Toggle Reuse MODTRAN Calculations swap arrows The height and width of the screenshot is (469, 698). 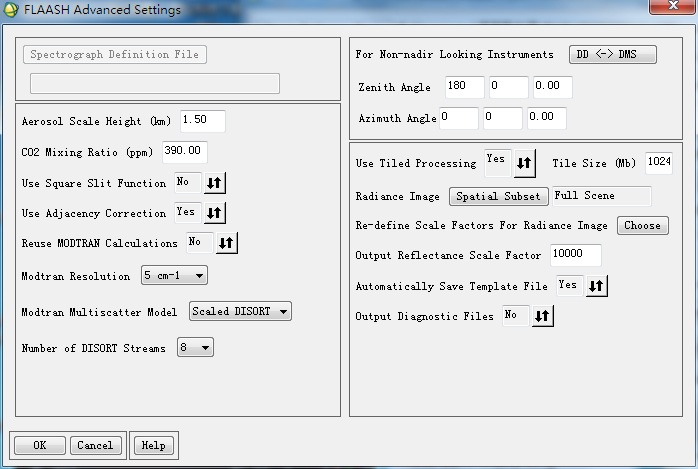pyautogui.click(x=226, y=243)
